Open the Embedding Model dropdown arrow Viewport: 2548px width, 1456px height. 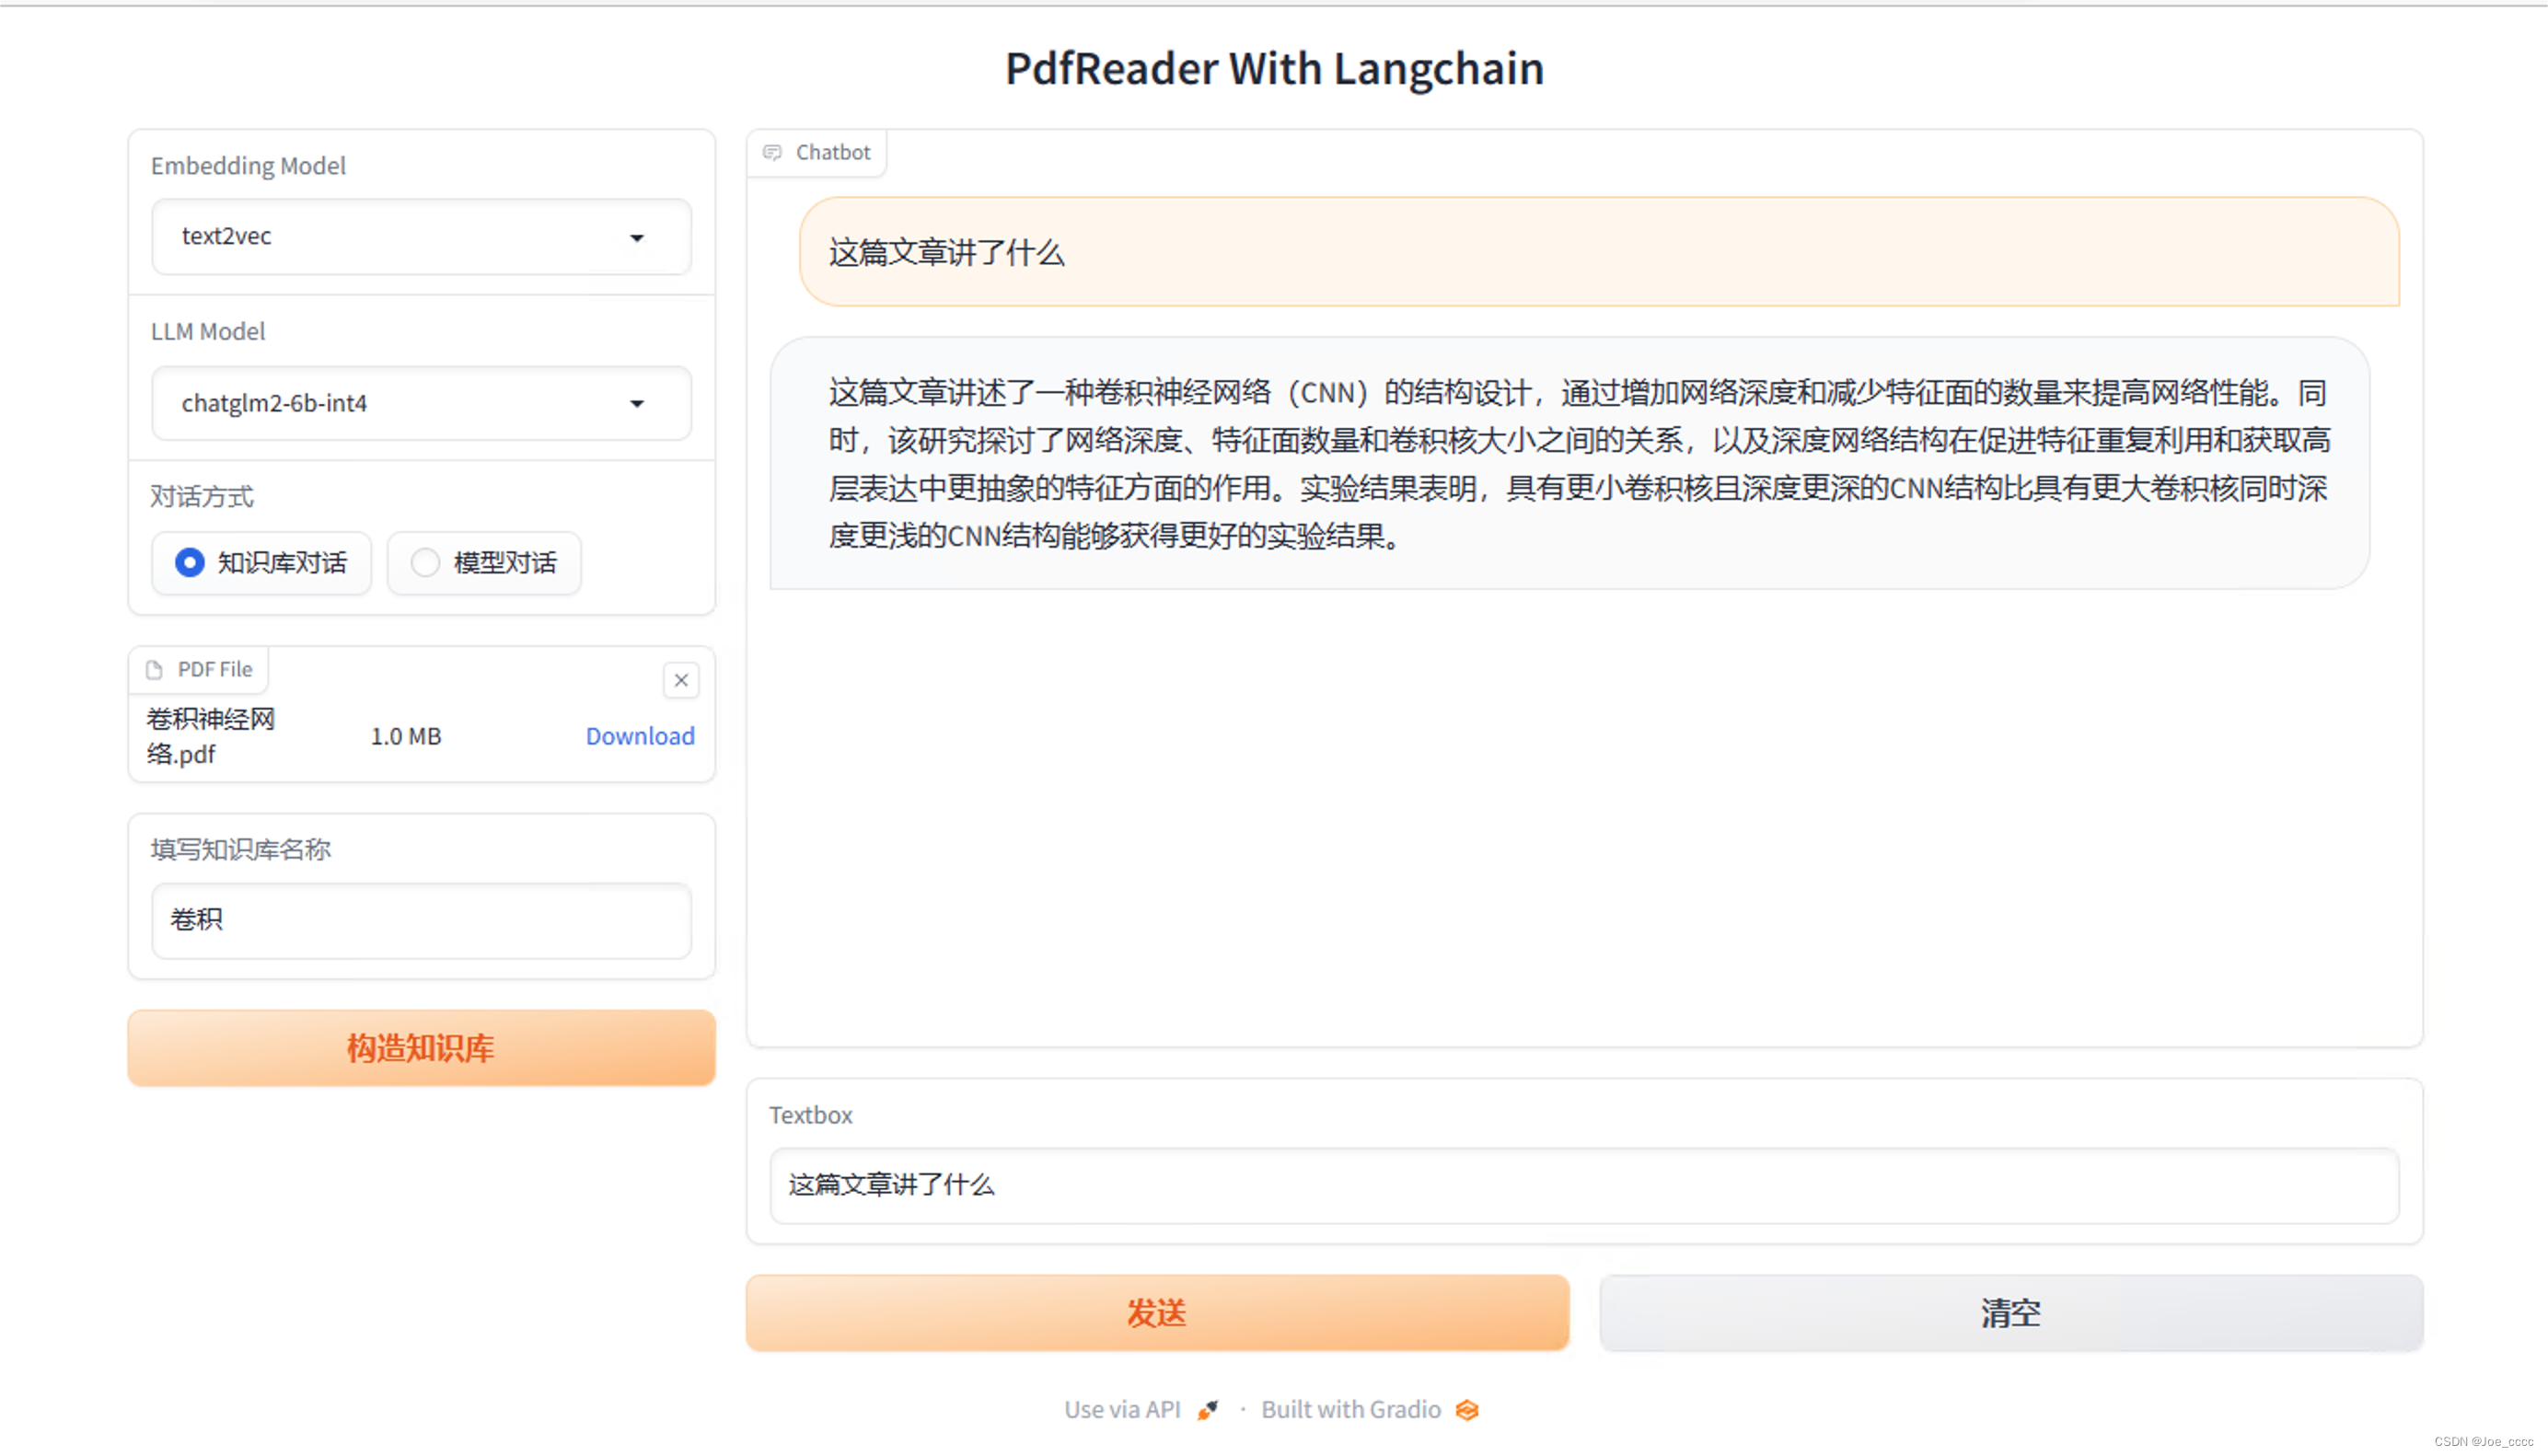point(637,237)
